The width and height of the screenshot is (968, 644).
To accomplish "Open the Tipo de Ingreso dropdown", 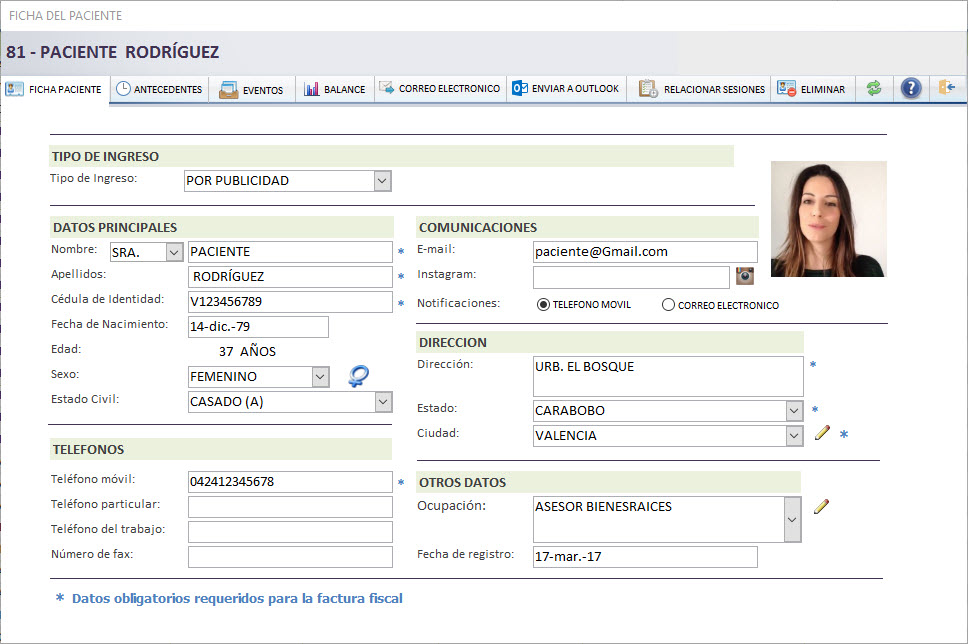I will point(381,180).
